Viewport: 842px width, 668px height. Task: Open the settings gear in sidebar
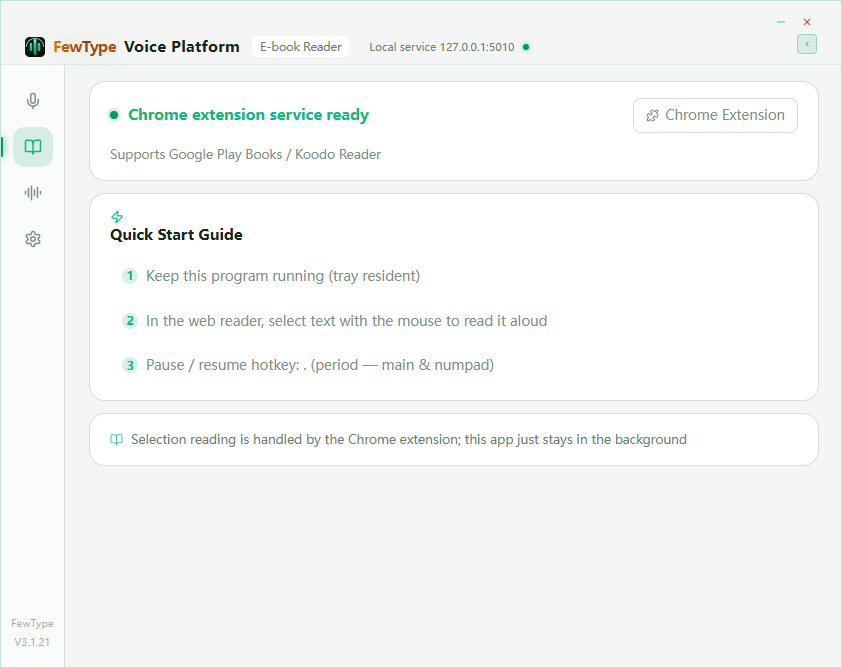tap(33, 239)
